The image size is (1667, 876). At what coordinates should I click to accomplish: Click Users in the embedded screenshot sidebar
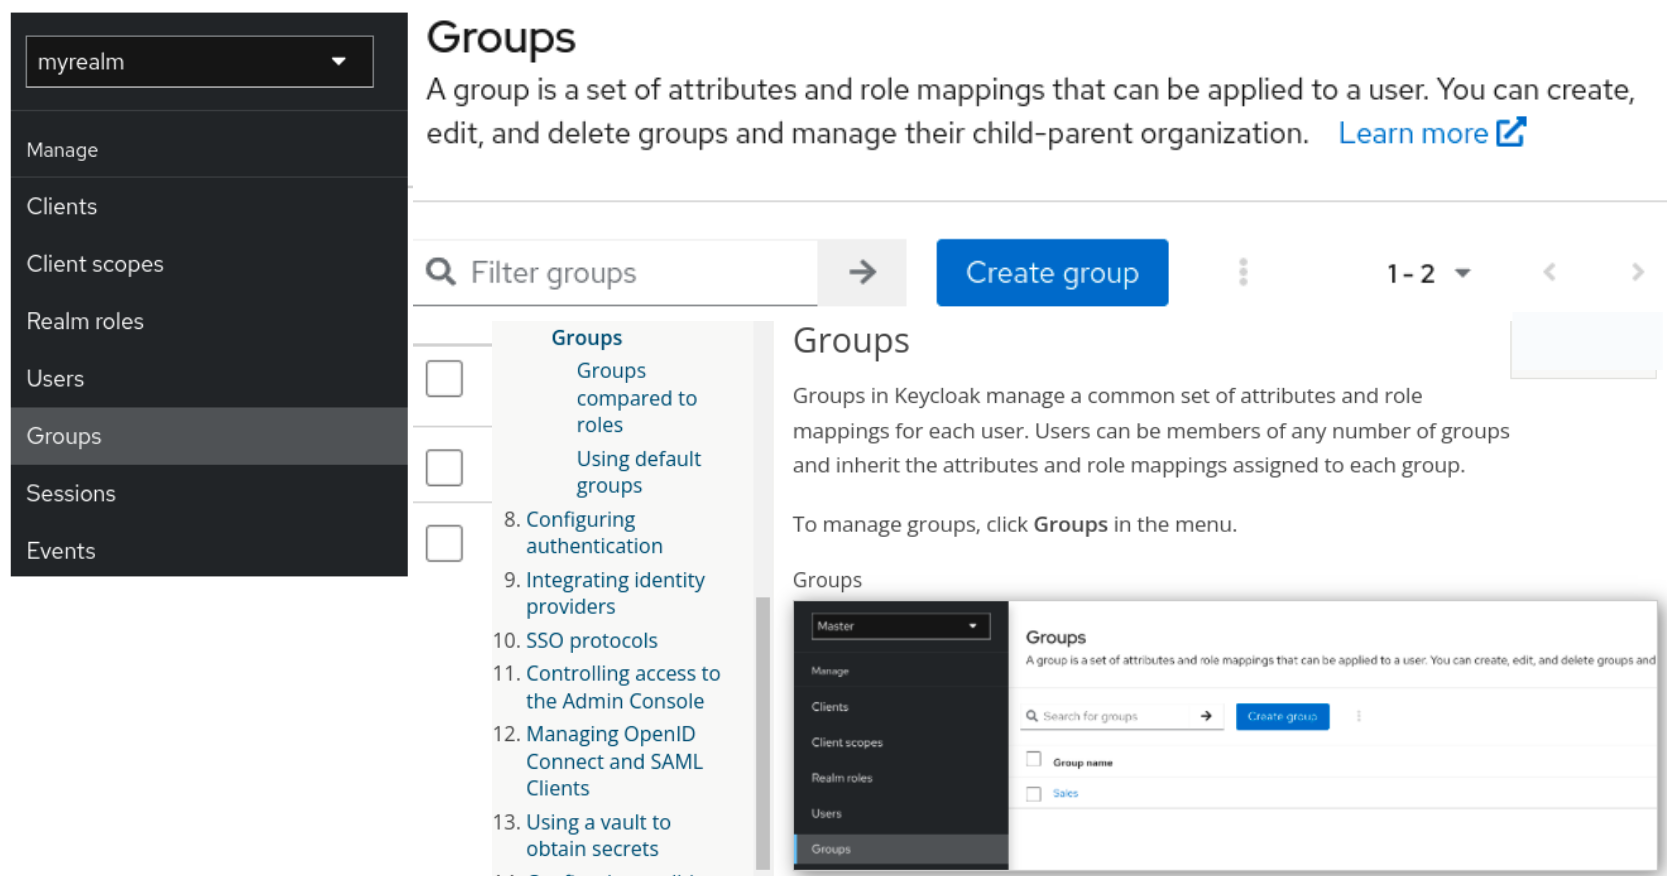coord(826,814)
